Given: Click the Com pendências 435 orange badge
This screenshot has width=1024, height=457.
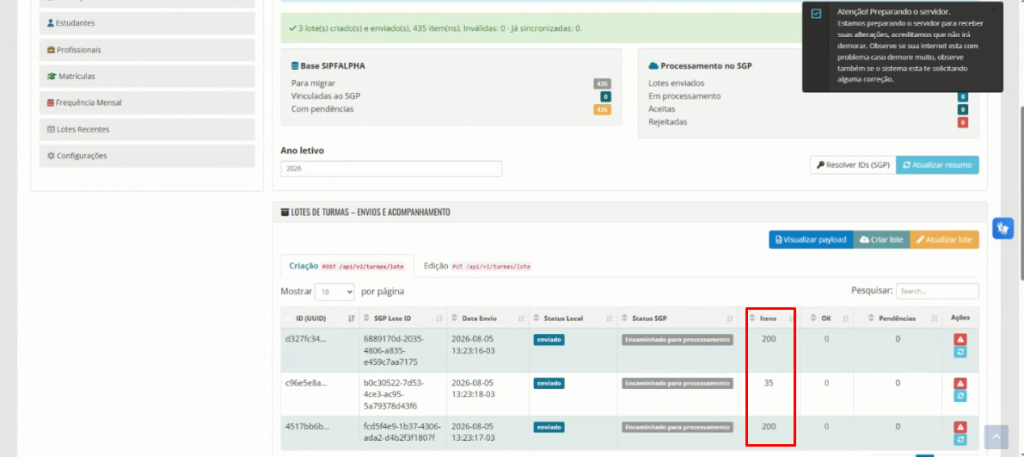Looking at the screenshot, I should point(602,110).
